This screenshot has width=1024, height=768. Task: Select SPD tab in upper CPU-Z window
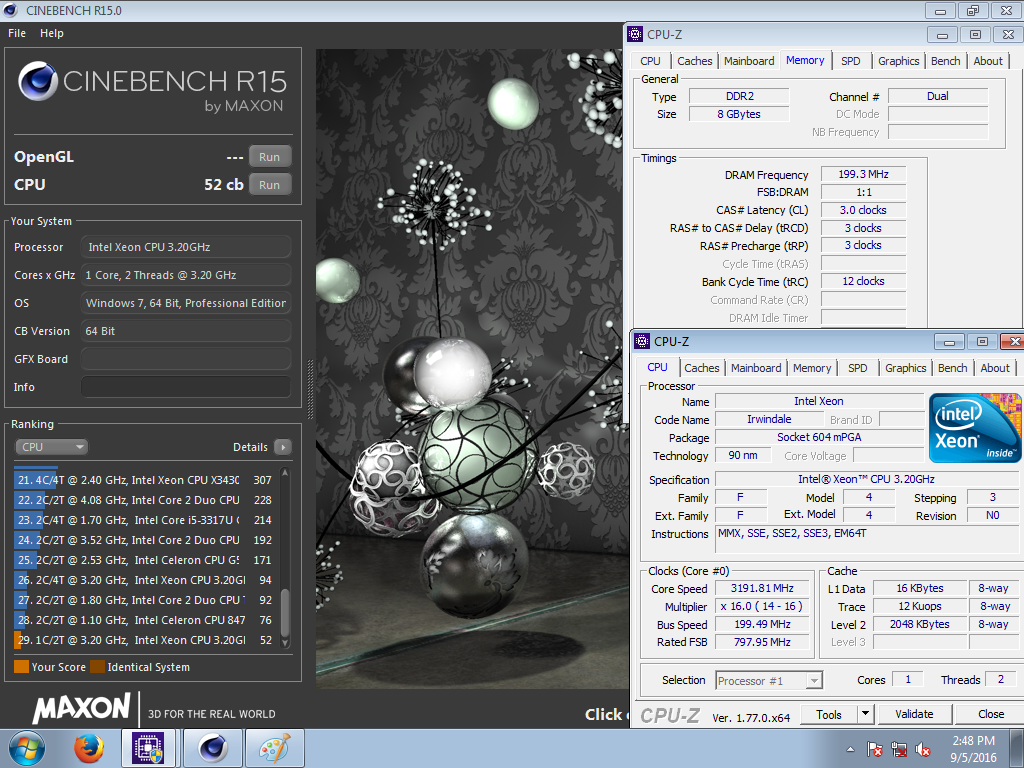850,61
